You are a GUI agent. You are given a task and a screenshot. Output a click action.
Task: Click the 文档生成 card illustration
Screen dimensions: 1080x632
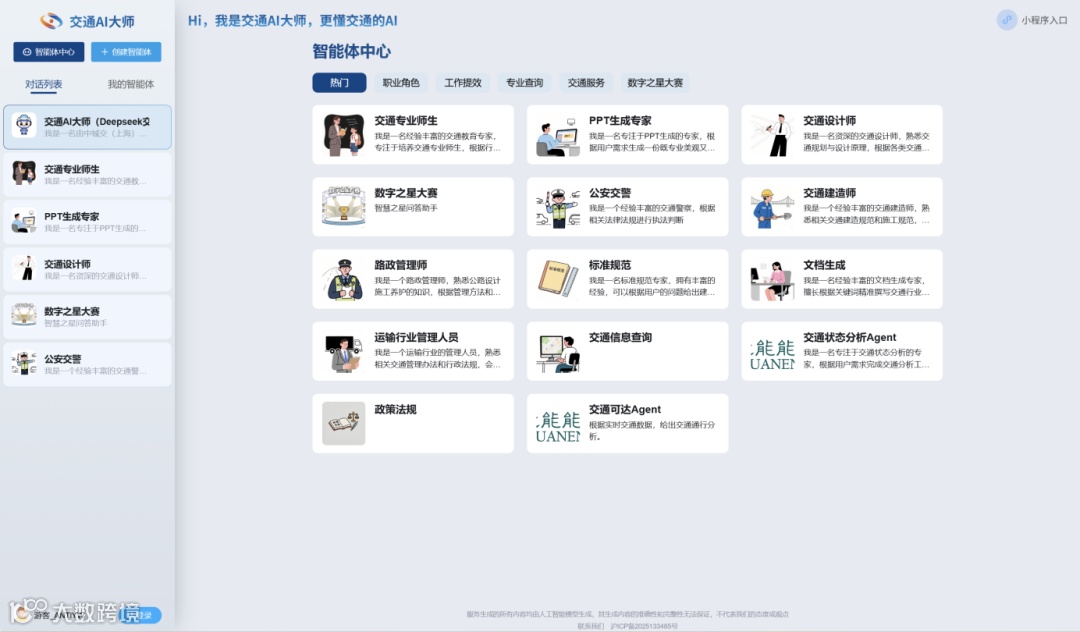click(772, 279)
